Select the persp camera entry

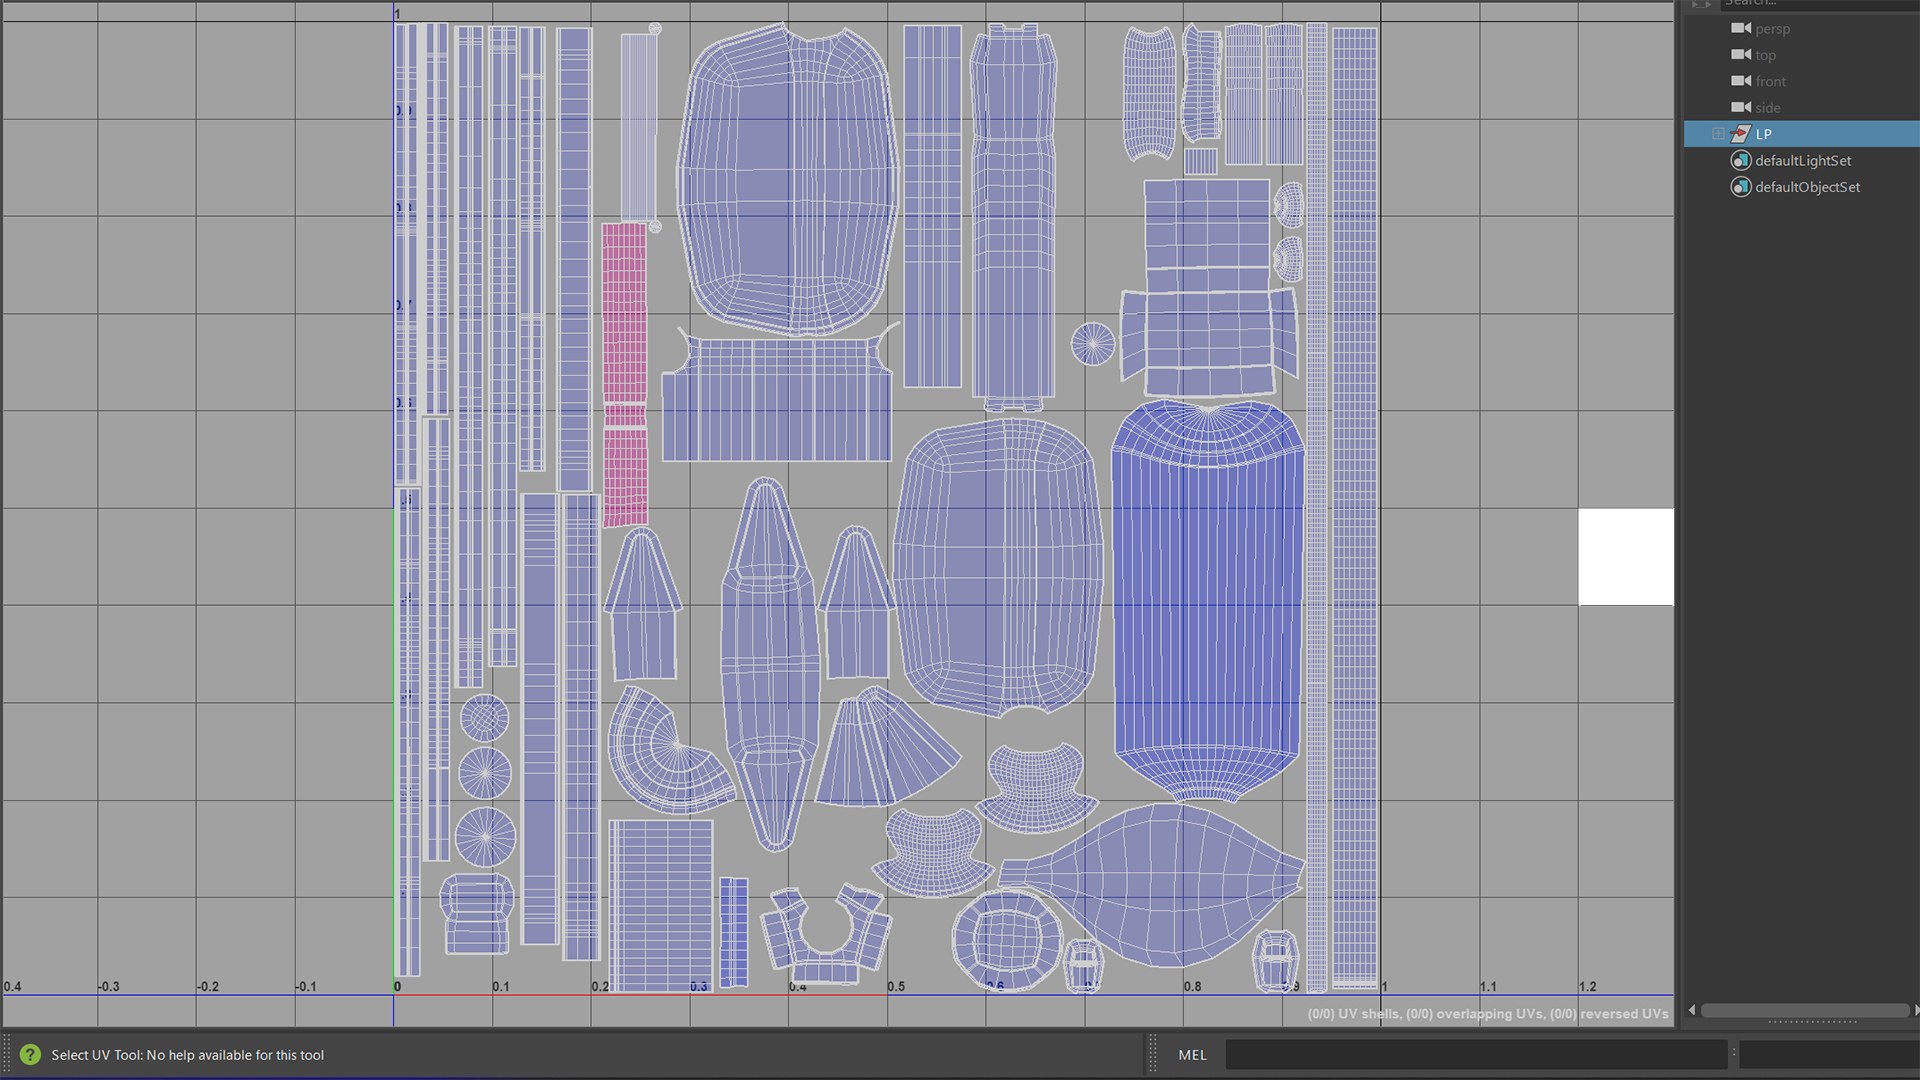point(1772,28)
